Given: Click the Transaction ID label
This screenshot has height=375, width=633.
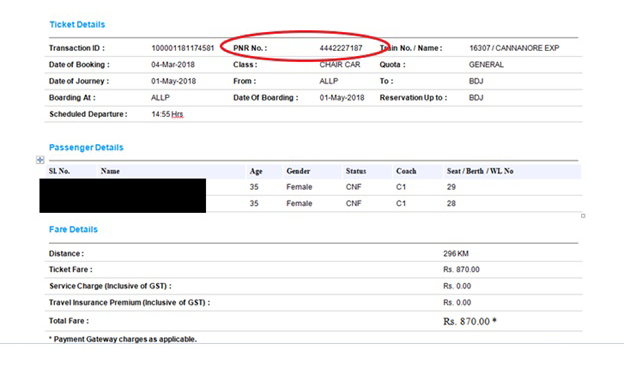Looking at the screenshot, I should (77, 48).
